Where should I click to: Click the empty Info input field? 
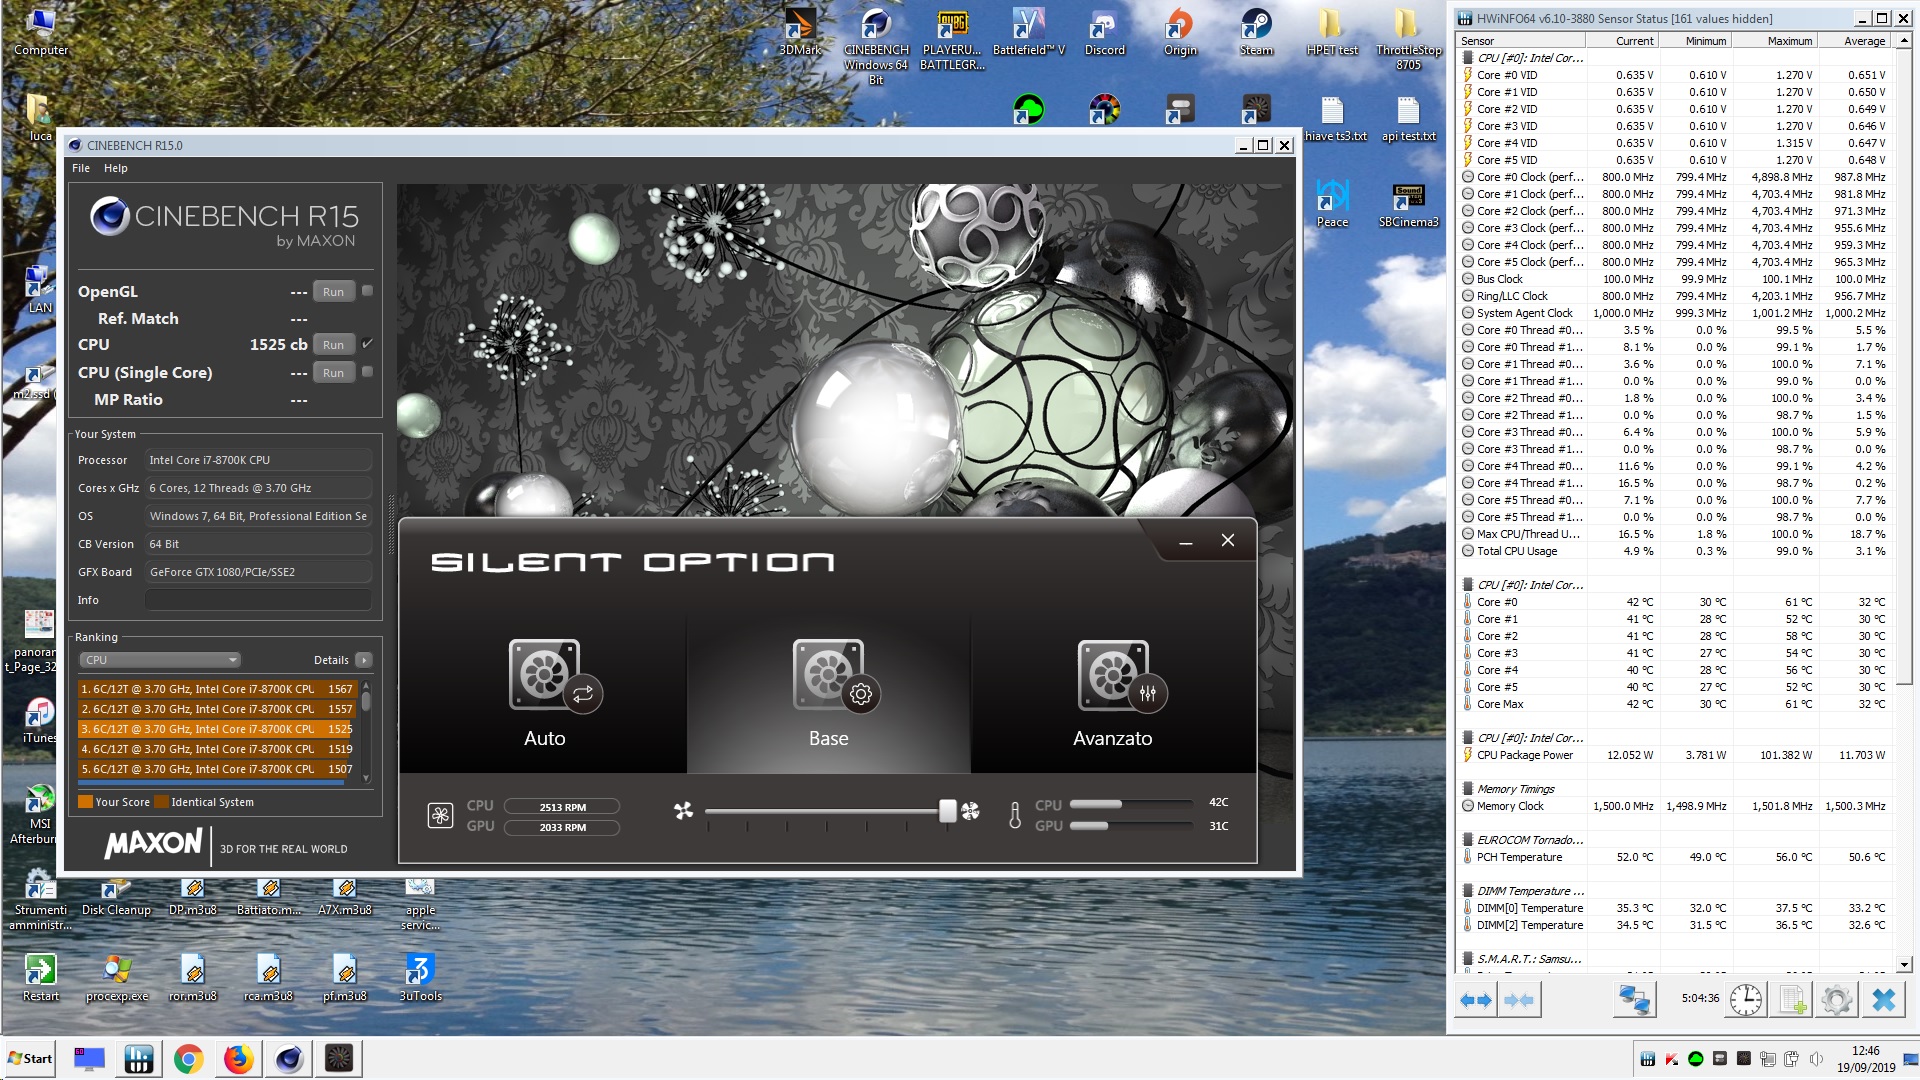pos(258,600)
